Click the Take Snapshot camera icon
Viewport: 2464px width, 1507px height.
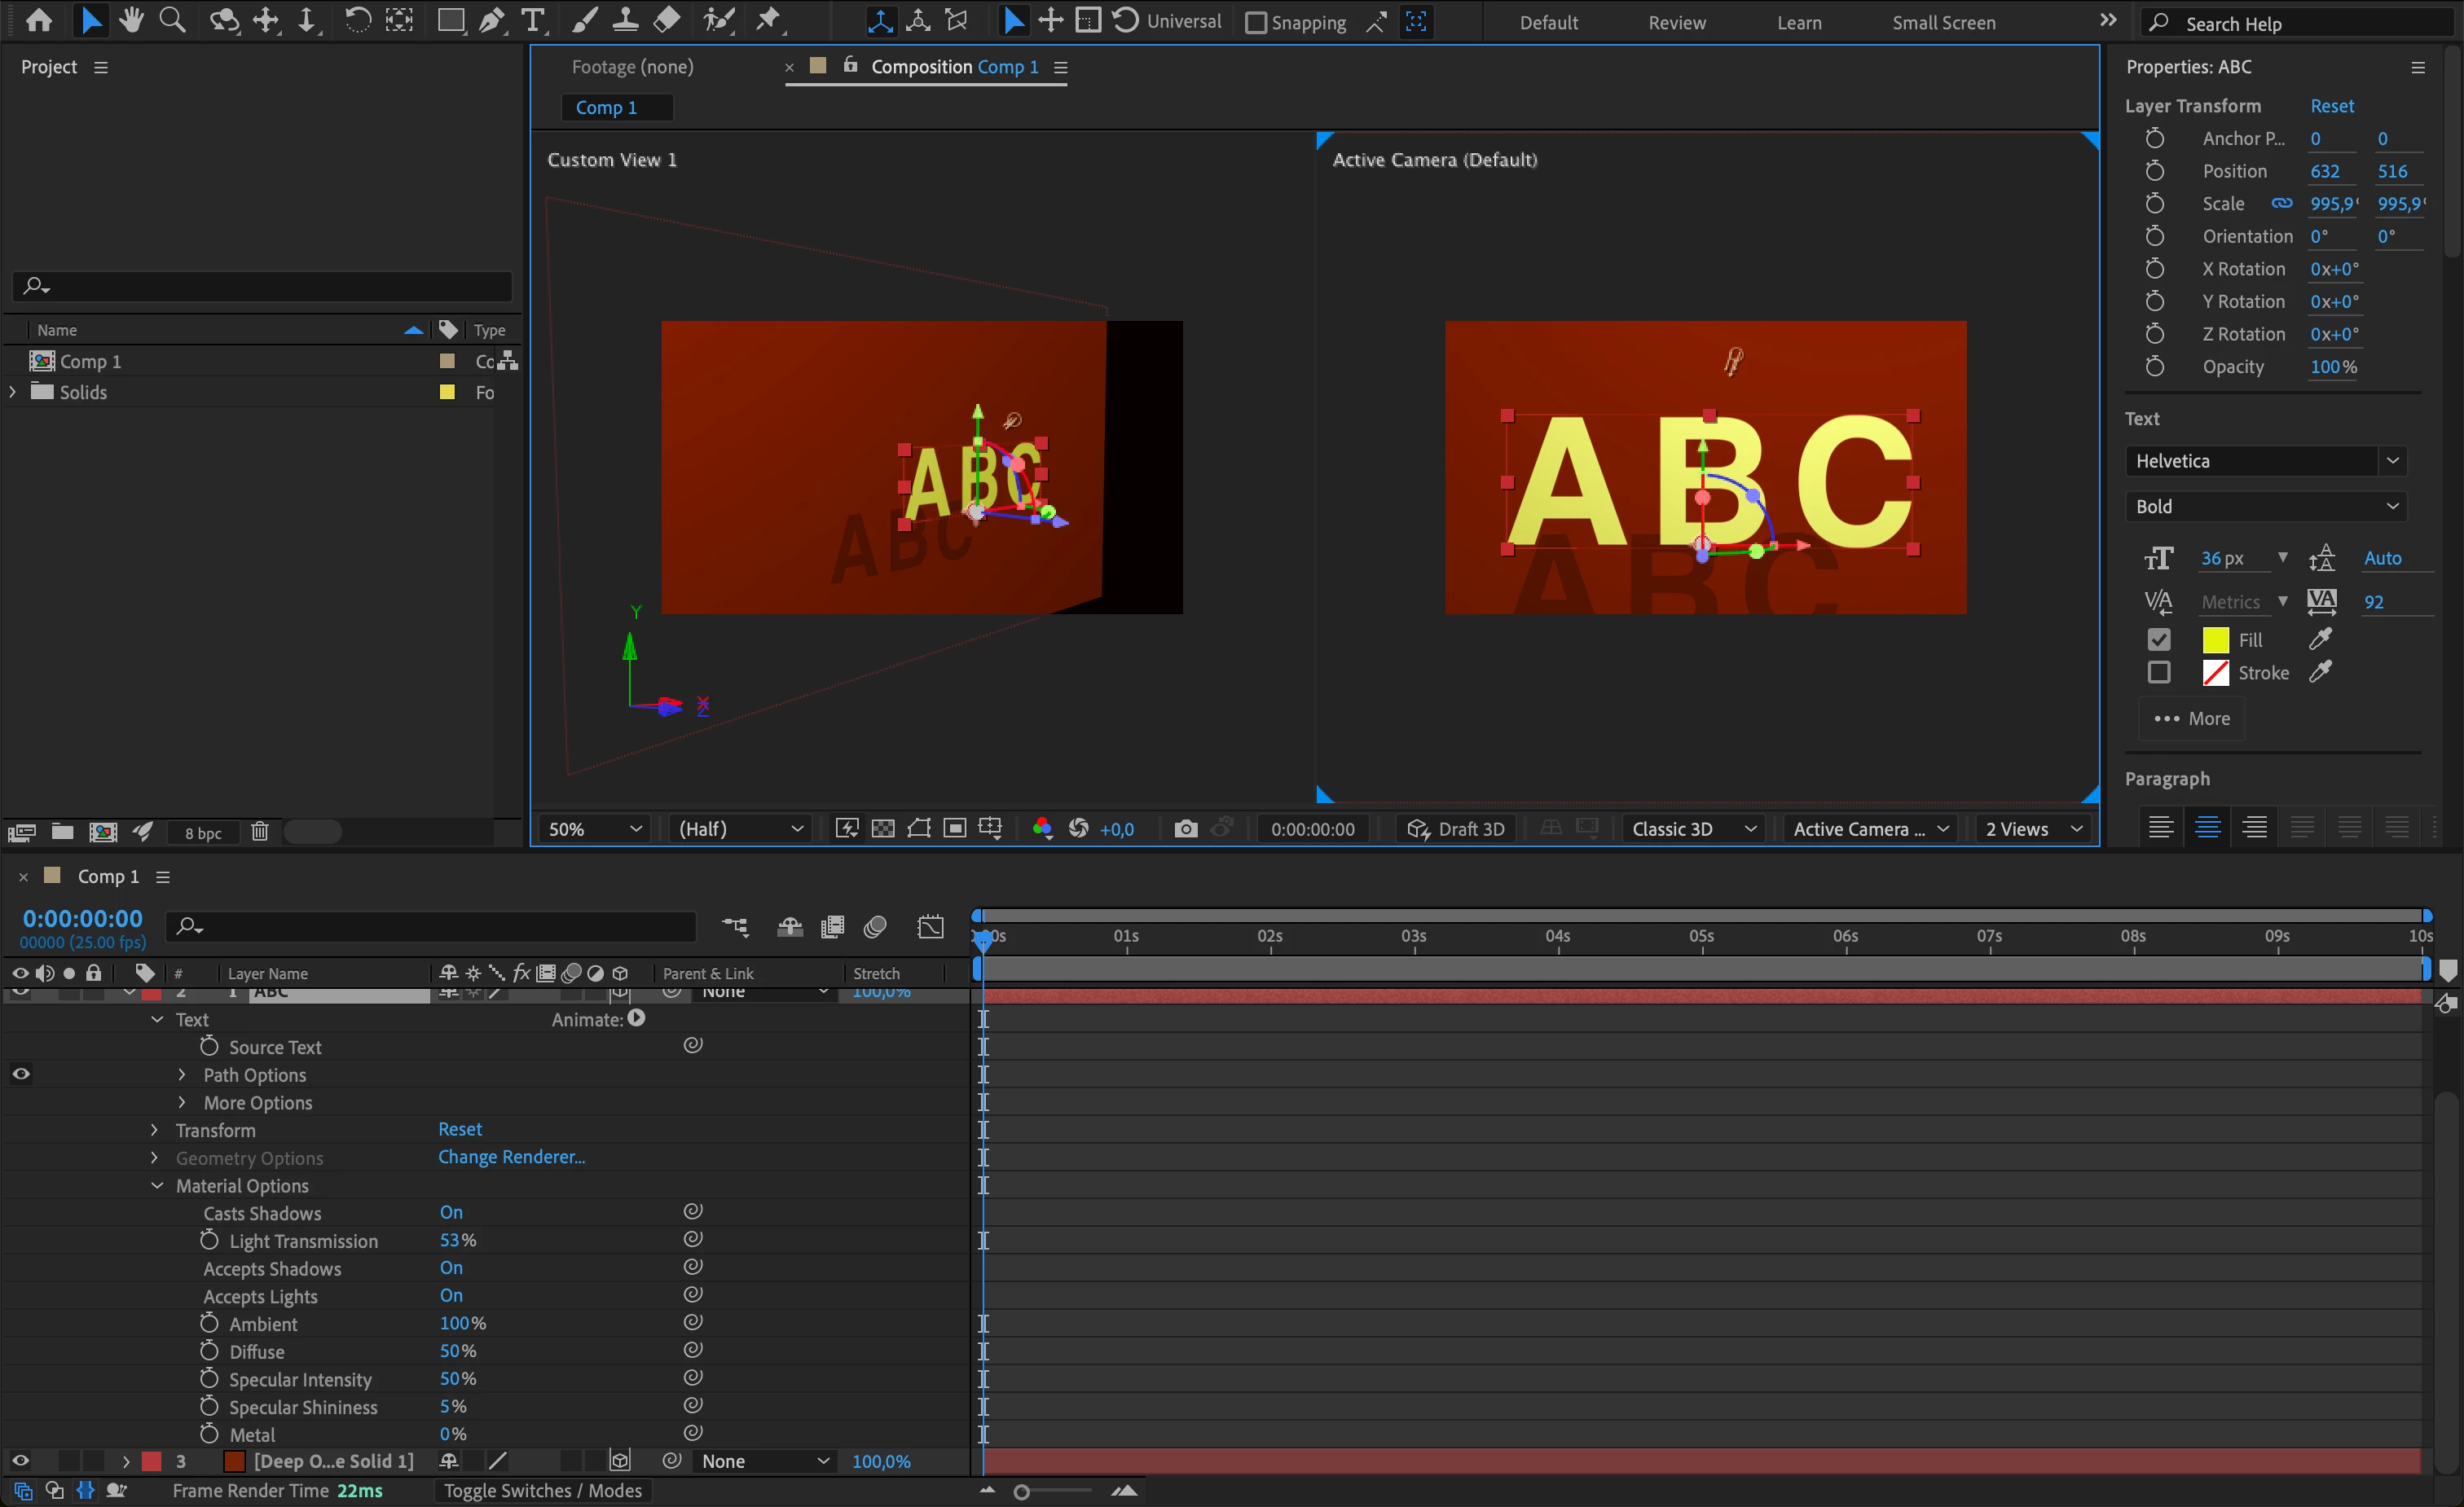pos(1185,829)
